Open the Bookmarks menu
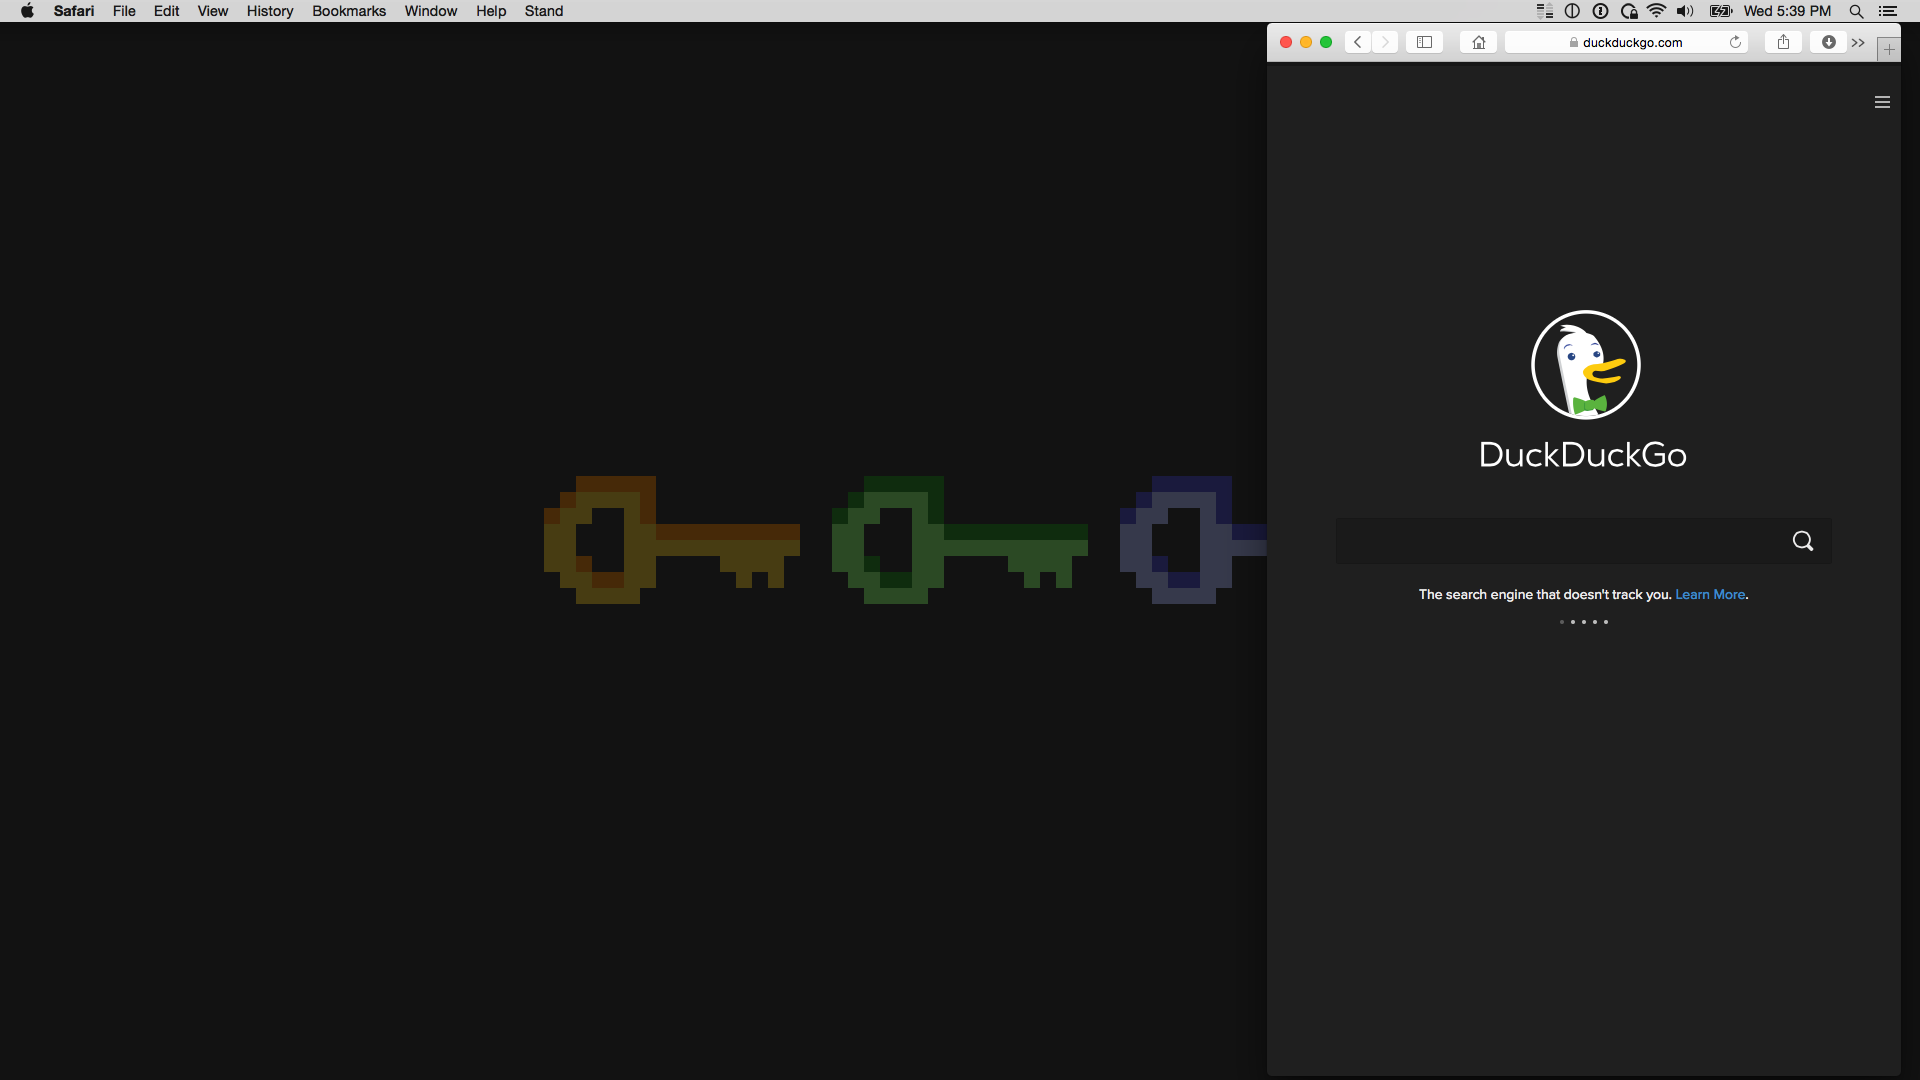 click(349, 11)
